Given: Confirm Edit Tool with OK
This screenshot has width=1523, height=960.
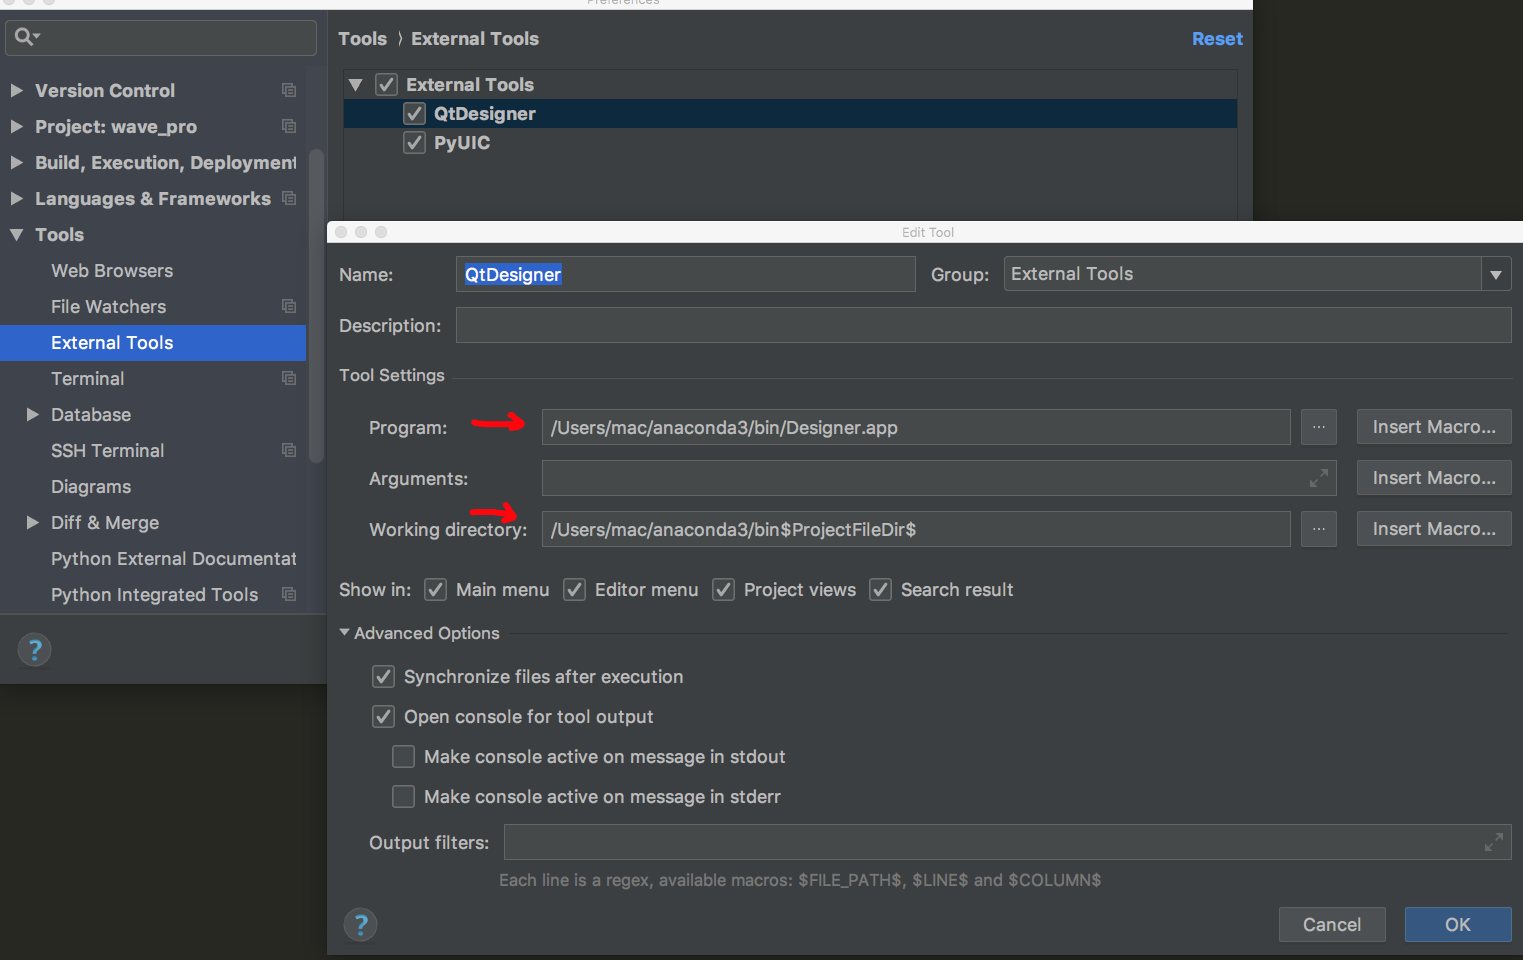Looking at the screenshot, I should pyautogui.click(x=1458, y=925).
